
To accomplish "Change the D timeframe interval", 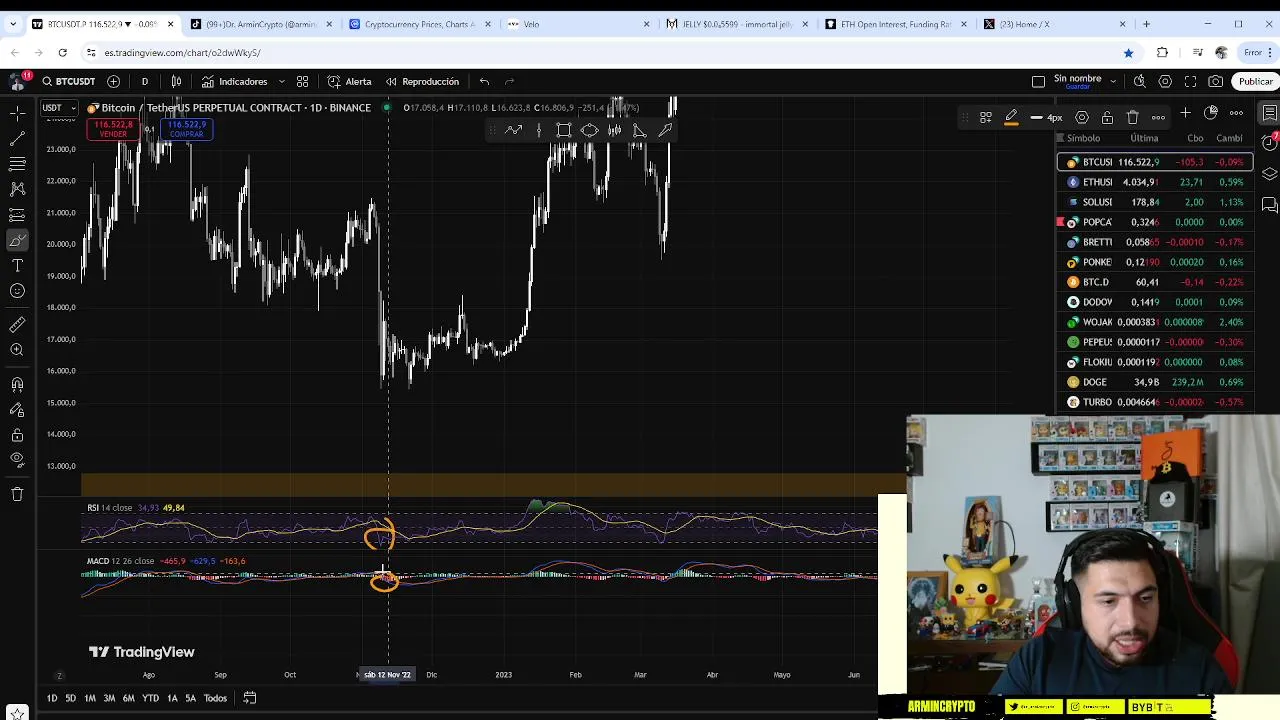I will click(144, 81).
